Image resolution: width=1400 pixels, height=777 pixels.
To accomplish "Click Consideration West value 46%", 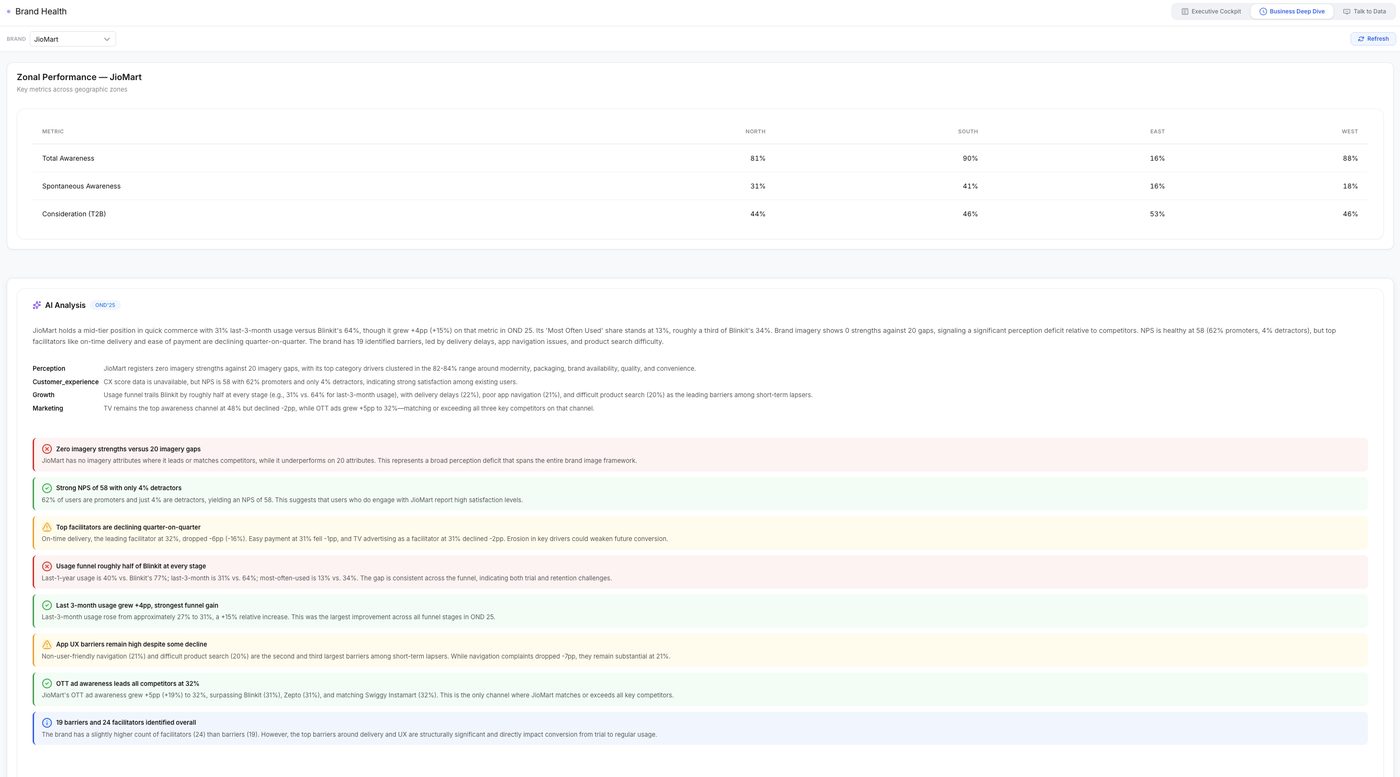I will click(x=1350, y=214).
